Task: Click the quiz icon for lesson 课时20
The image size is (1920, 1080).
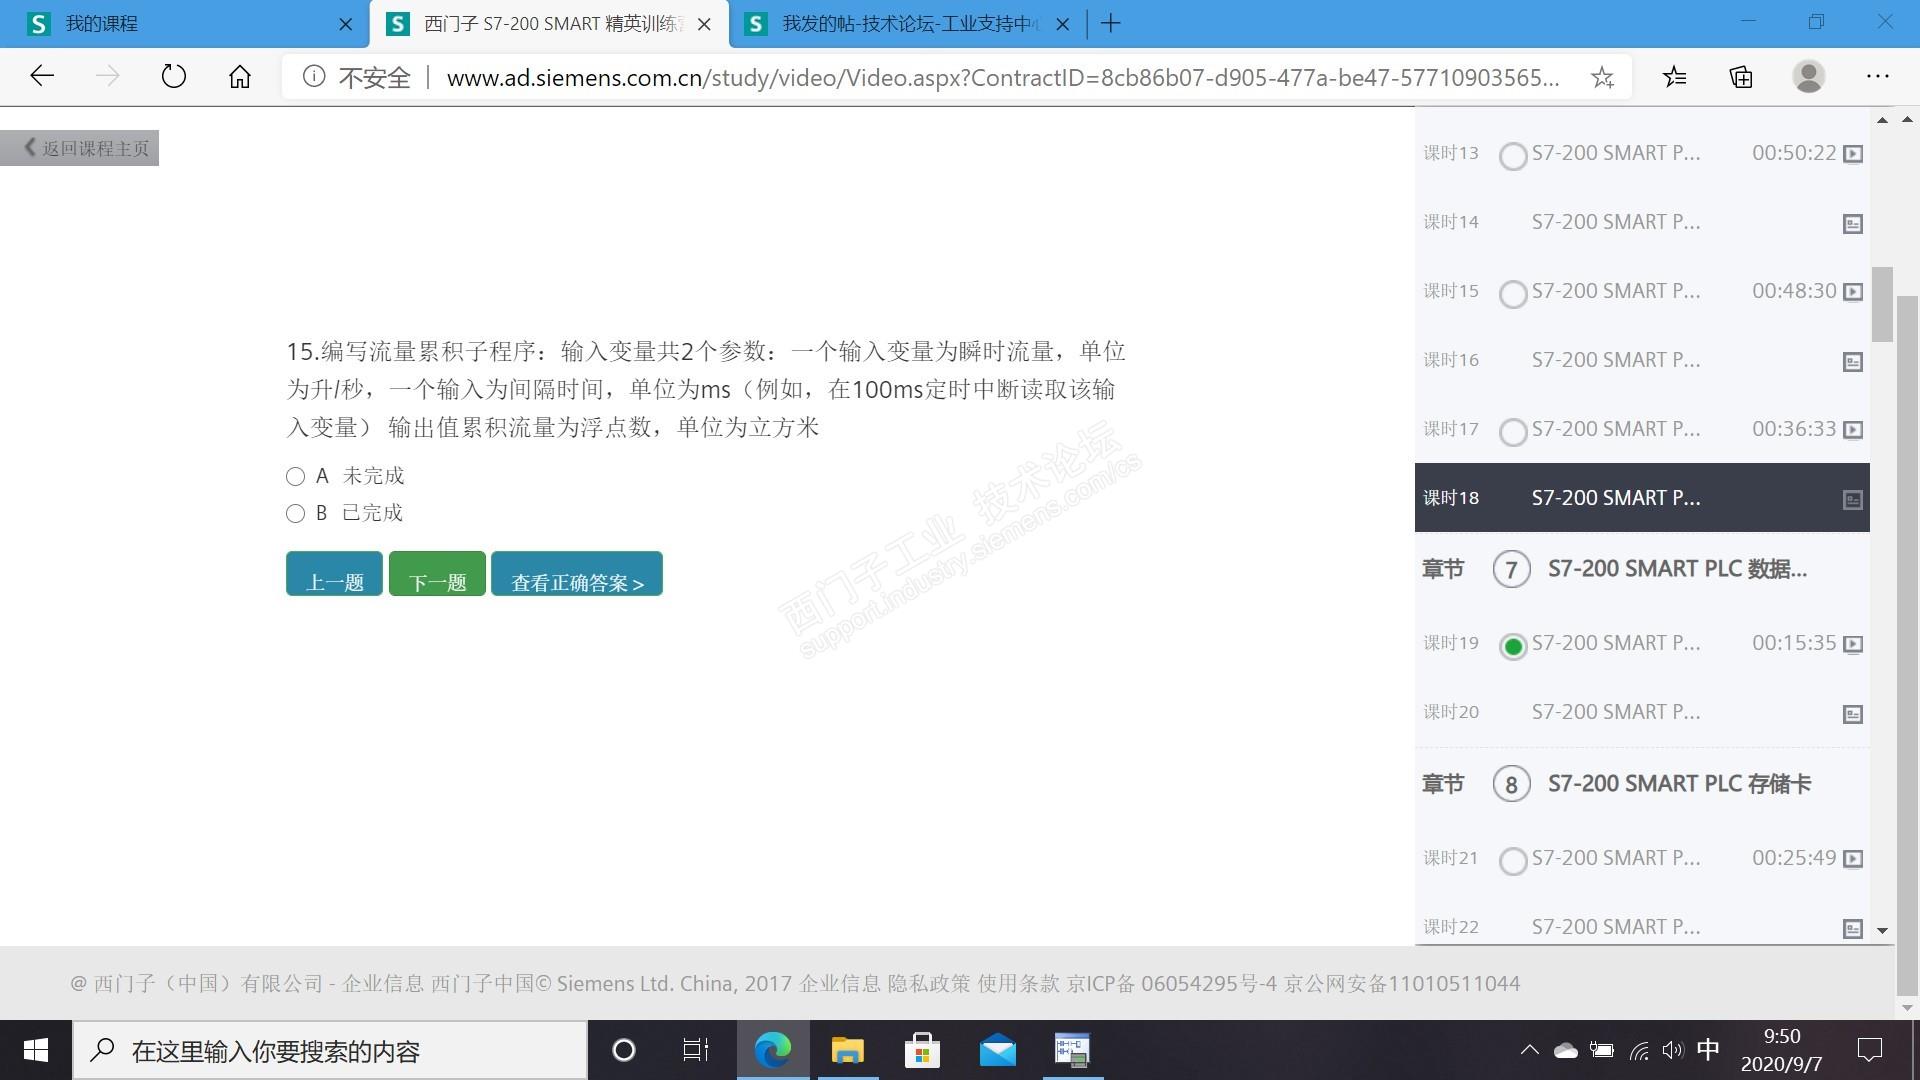Action: (1852, 714)
